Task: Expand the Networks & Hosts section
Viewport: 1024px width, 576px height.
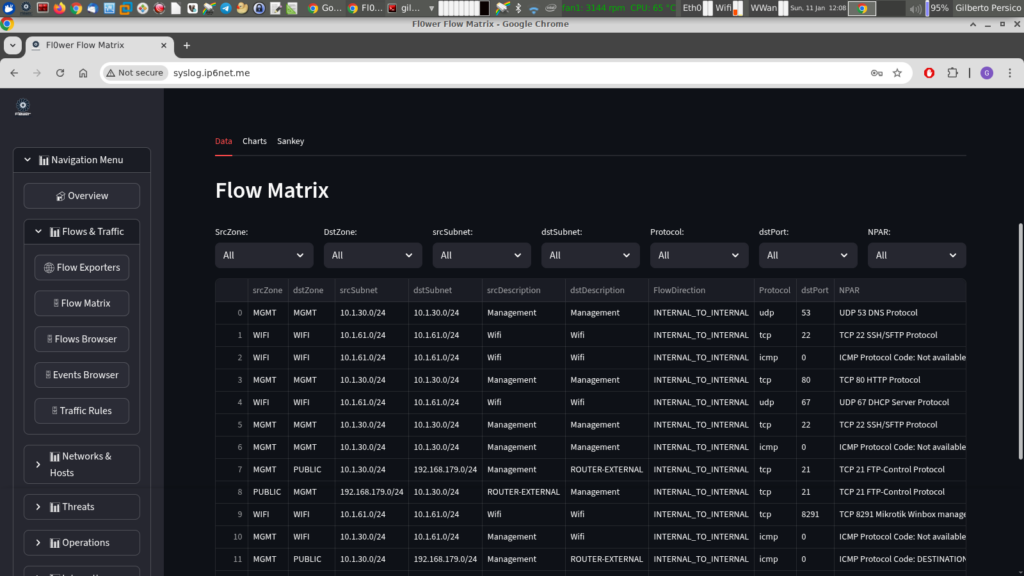Action: 82,464
